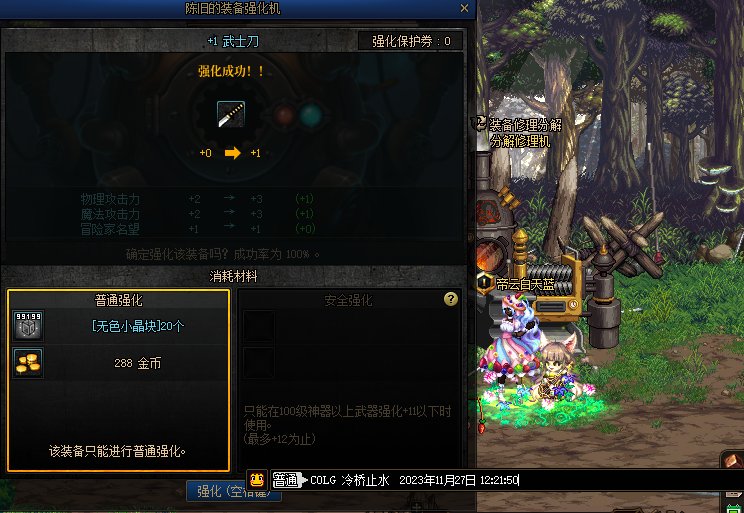Screen dimensions: 744x513
Task: Close the 陈旧的装备强化机 window
Action: click(465, 8)
